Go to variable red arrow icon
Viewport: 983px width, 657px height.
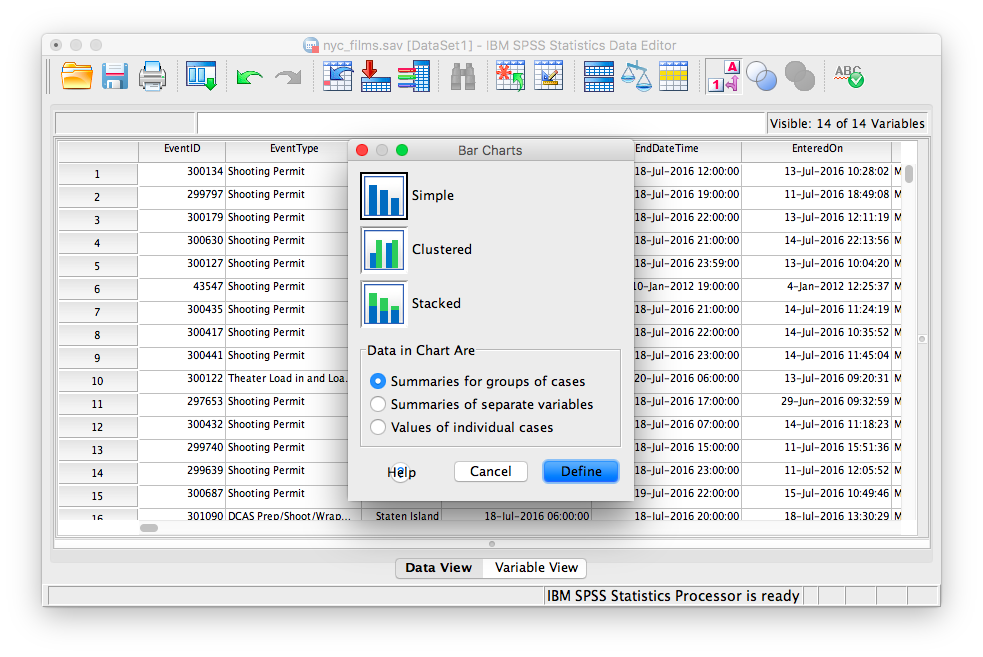coord(376,76)
